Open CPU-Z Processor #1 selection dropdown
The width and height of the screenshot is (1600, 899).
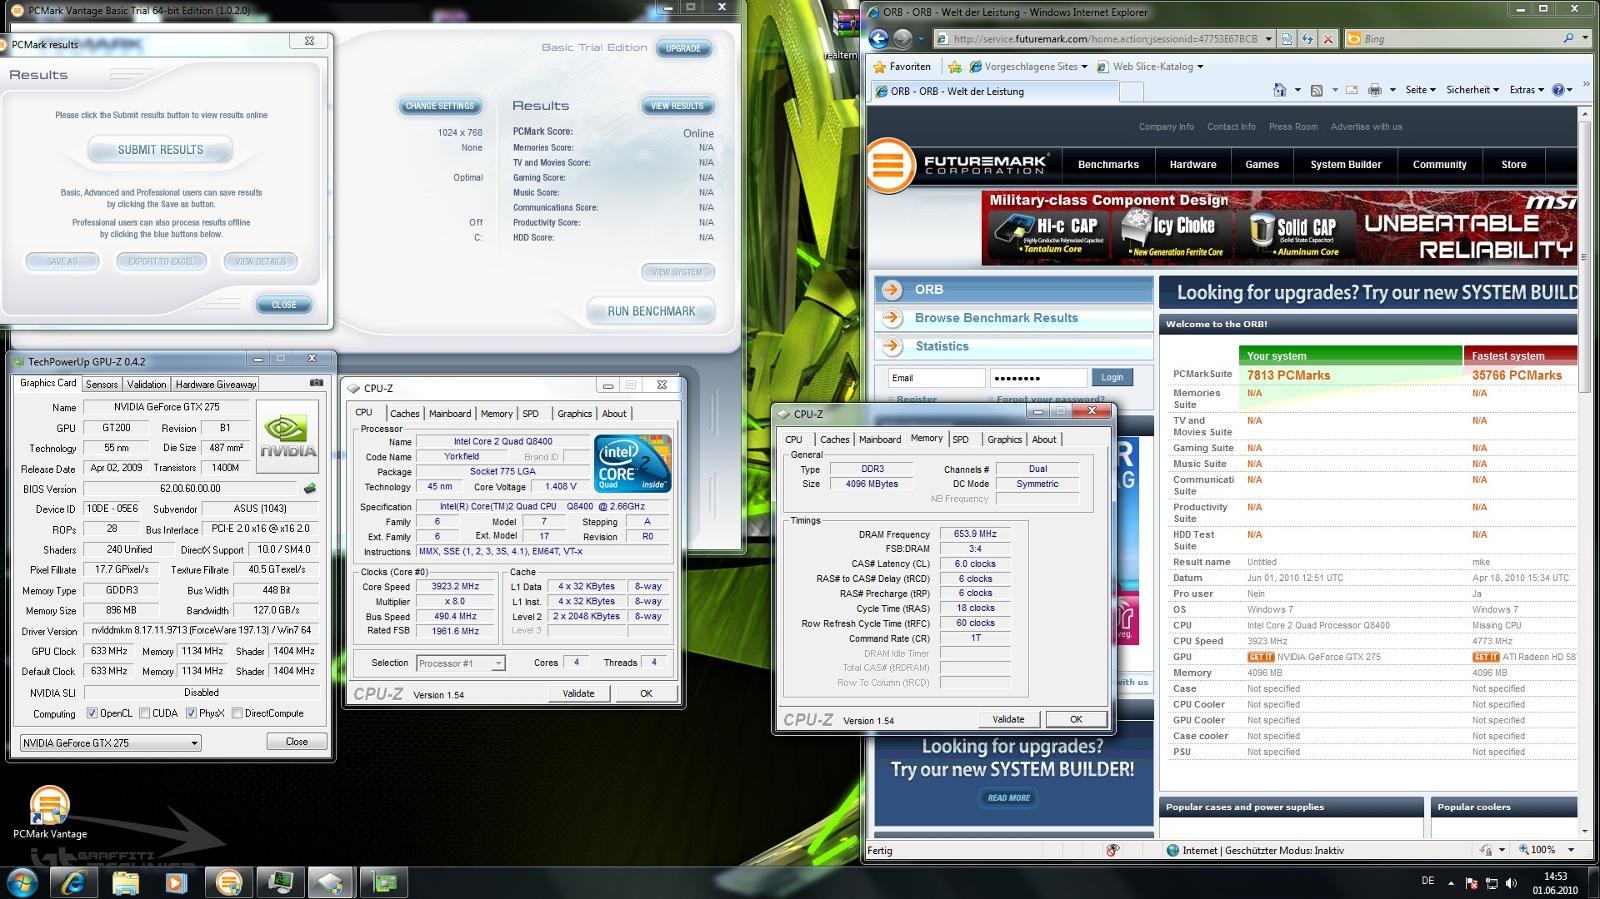460,663
